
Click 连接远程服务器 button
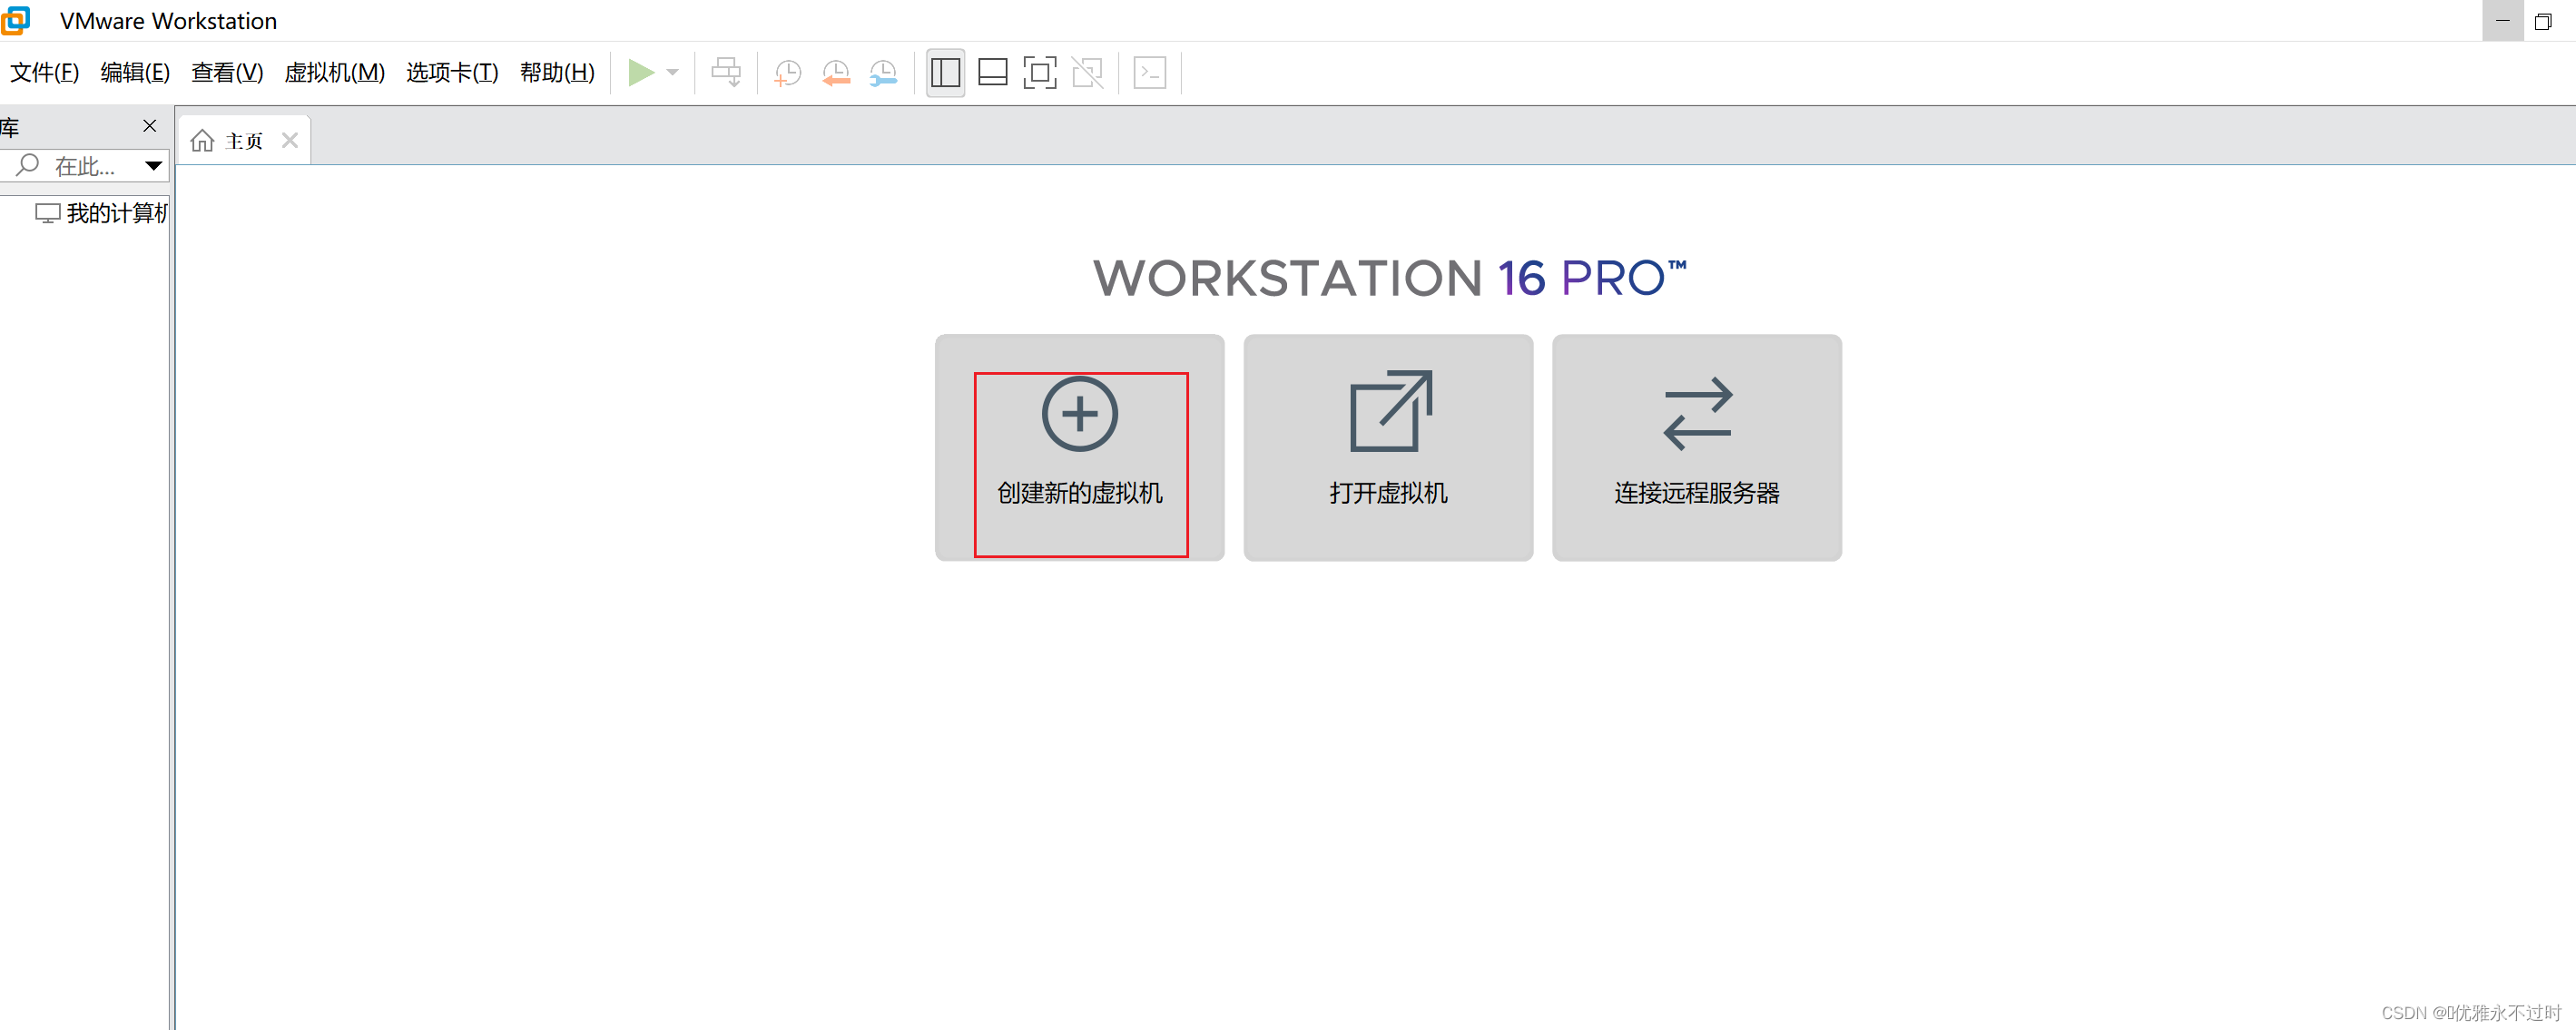(x=1696, y=447)
